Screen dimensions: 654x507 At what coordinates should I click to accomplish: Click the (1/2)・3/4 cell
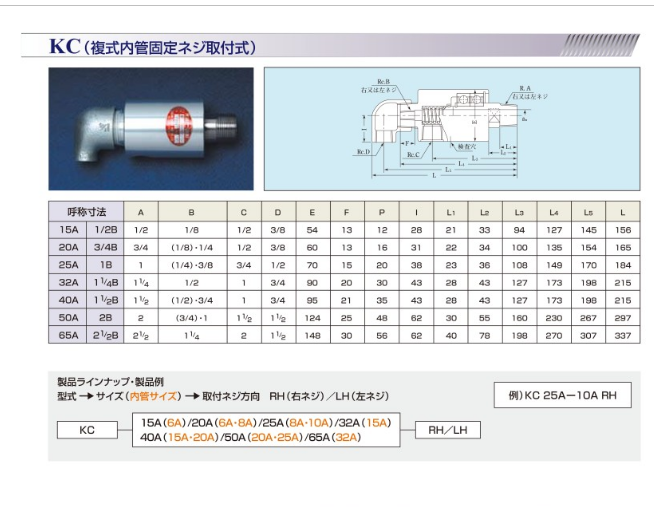(192, 300)
